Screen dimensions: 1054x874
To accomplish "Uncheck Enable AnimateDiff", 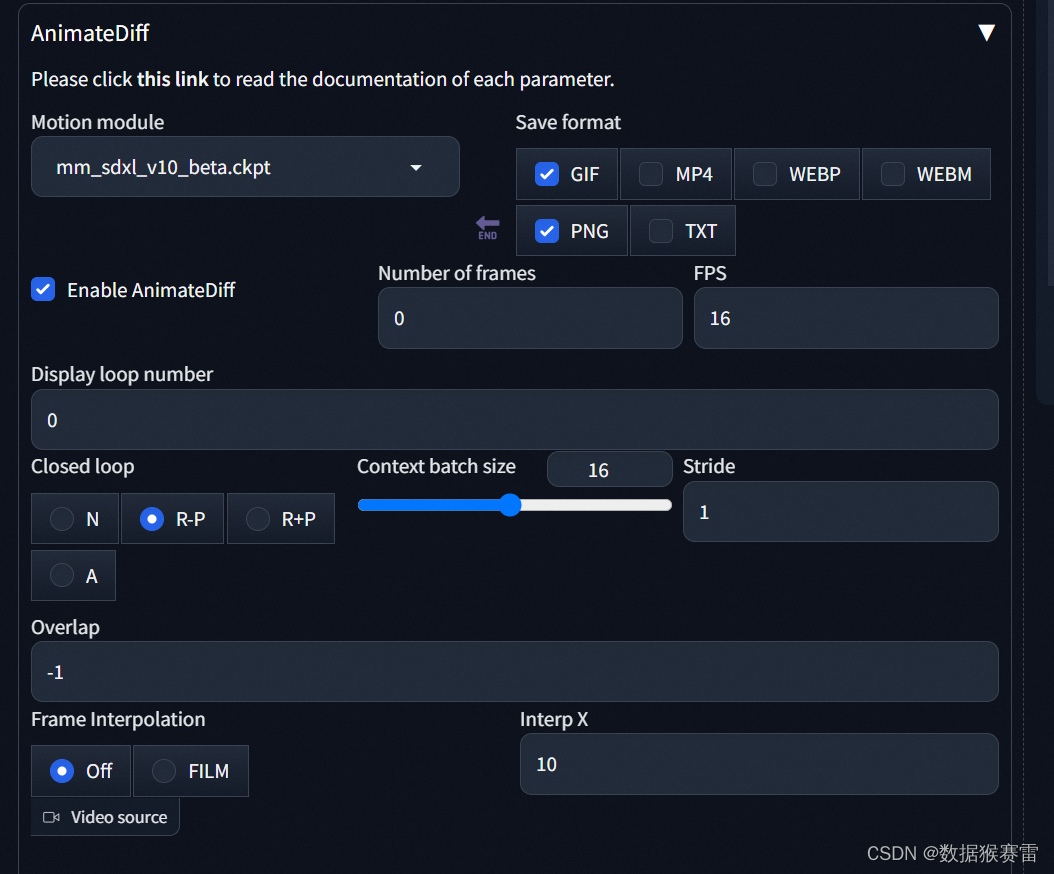I will click(x=42, y=289).
